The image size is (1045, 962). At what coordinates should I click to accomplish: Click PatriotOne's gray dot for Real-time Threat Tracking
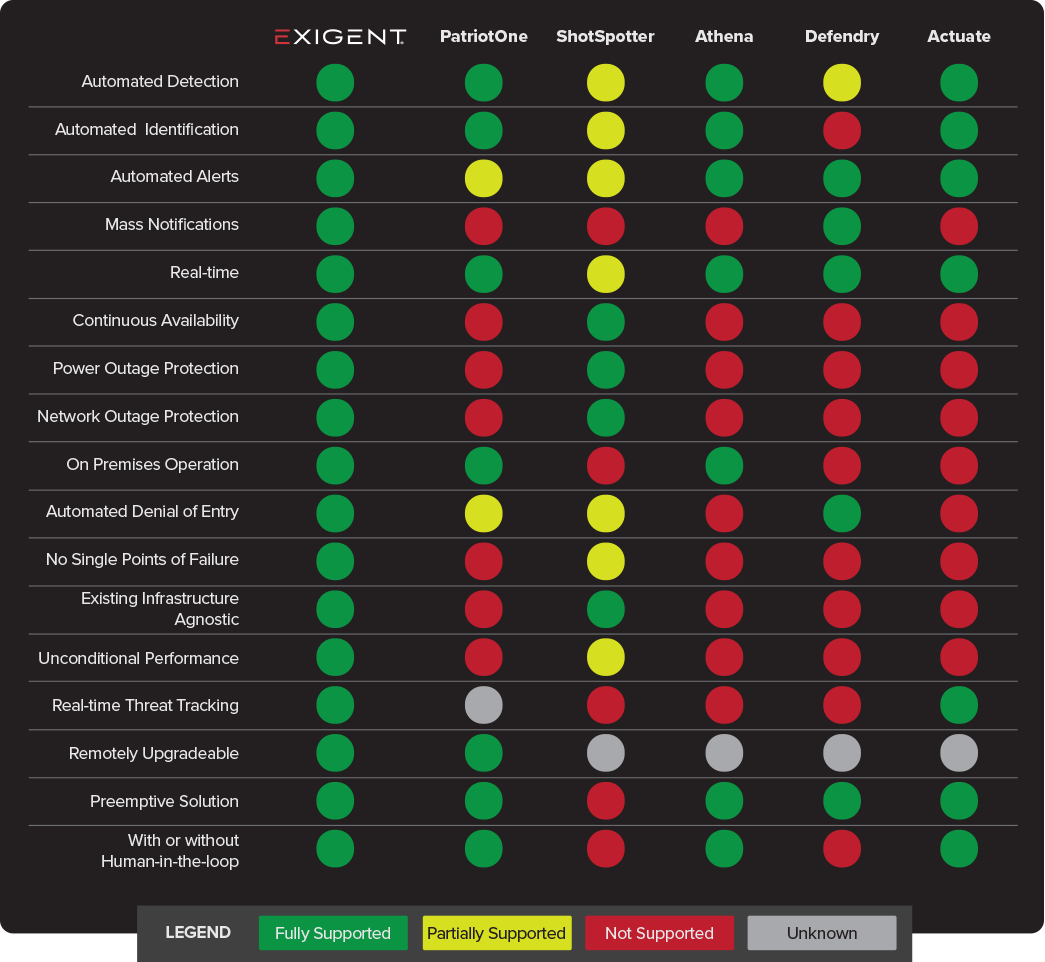[484, 705]
